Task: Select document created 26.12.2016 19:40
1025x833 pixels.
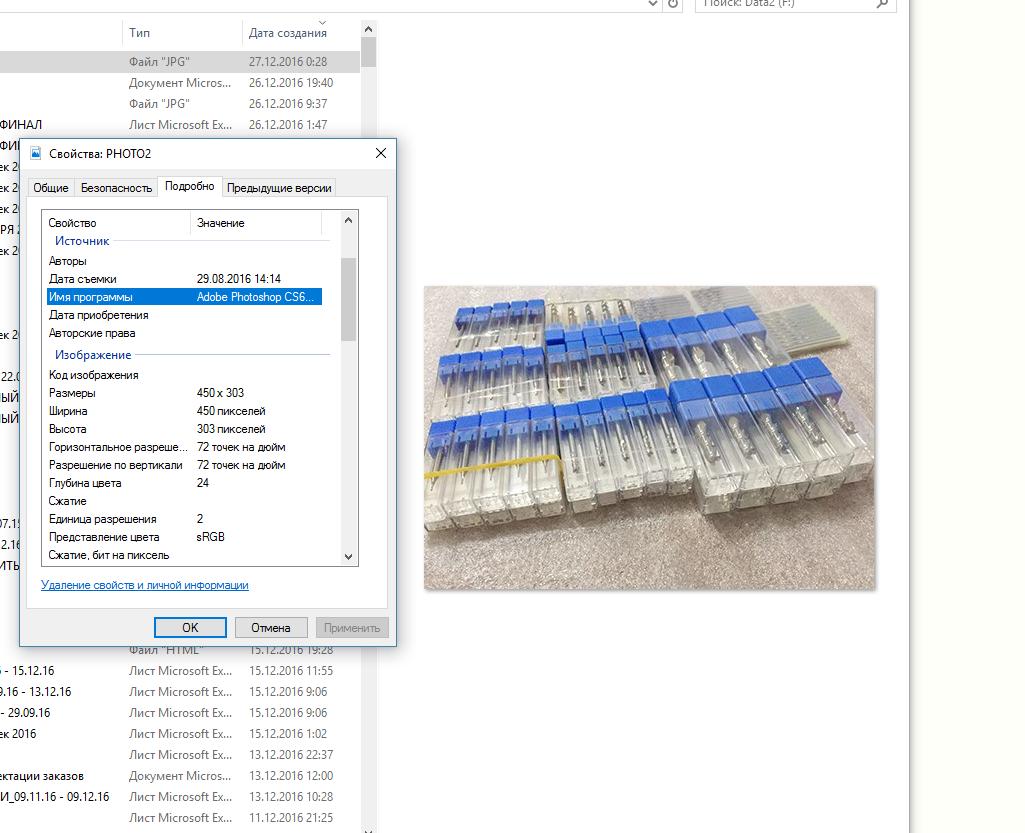Action: click(180, 82)
